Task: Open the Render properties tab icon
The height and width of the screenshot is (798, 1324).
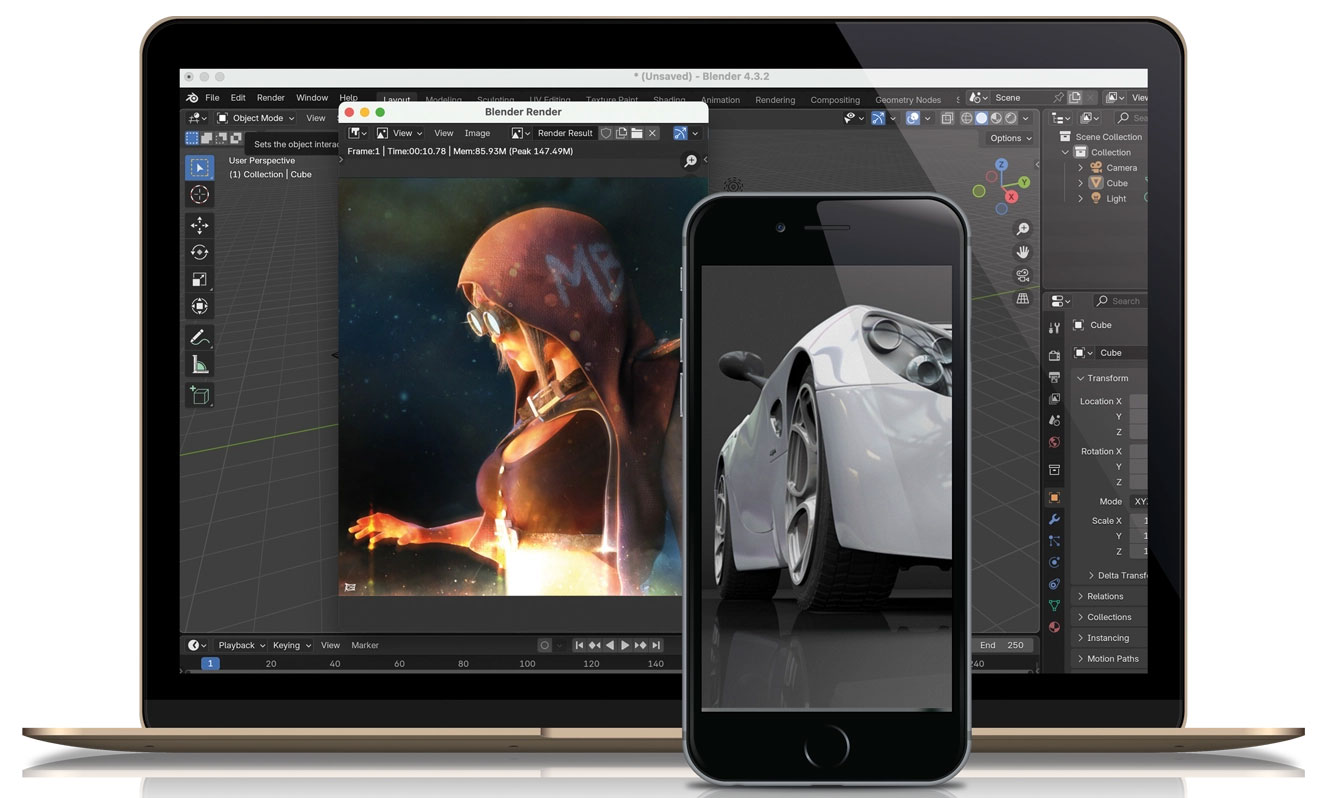Action: point(1054,355)
